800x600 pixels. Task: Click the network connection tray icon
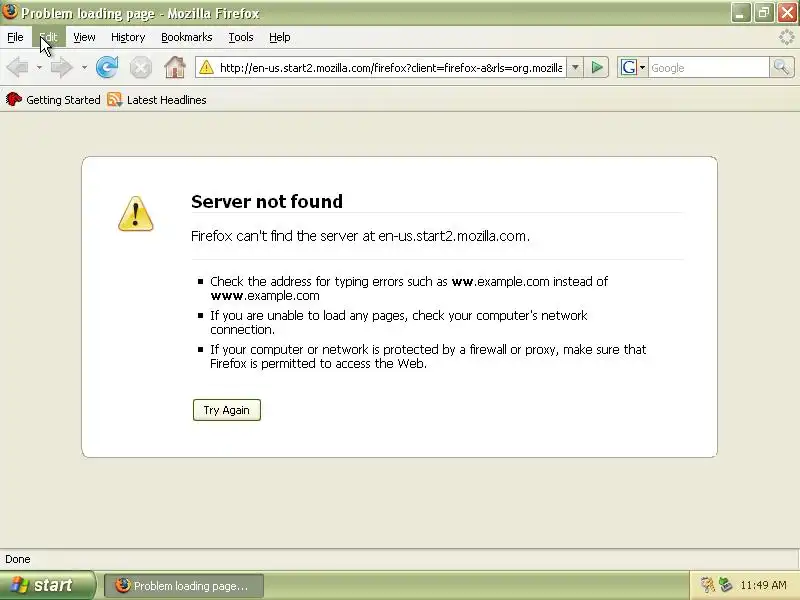click(725, 585)
